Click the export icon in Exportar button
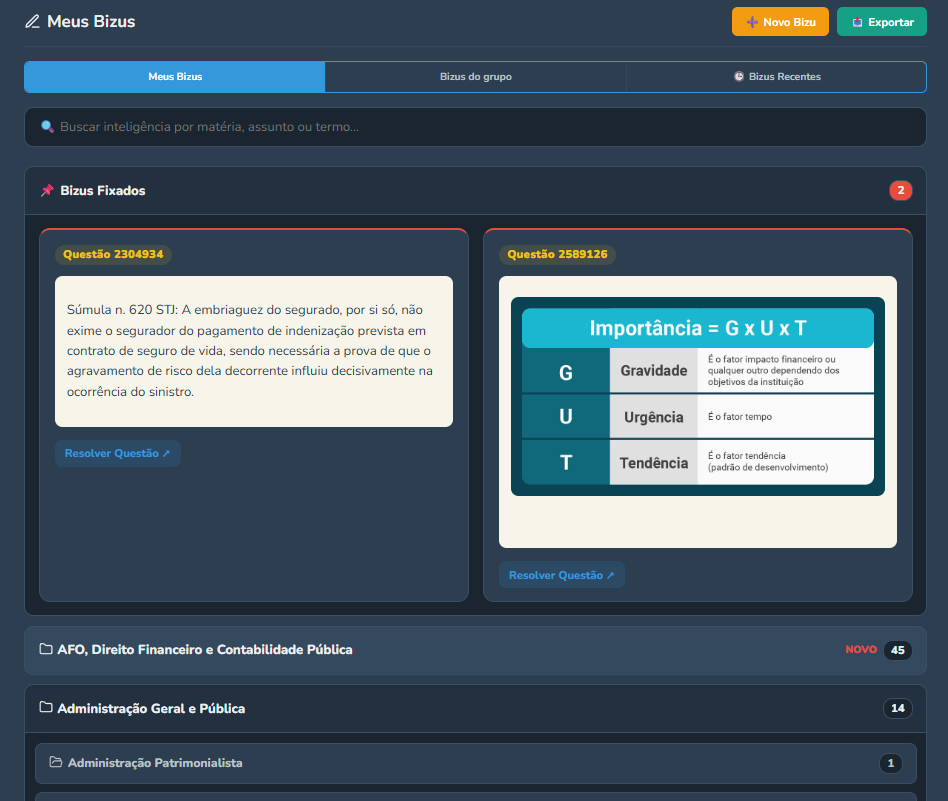This screenshot has height=801, width=948. tap(857, 22)
